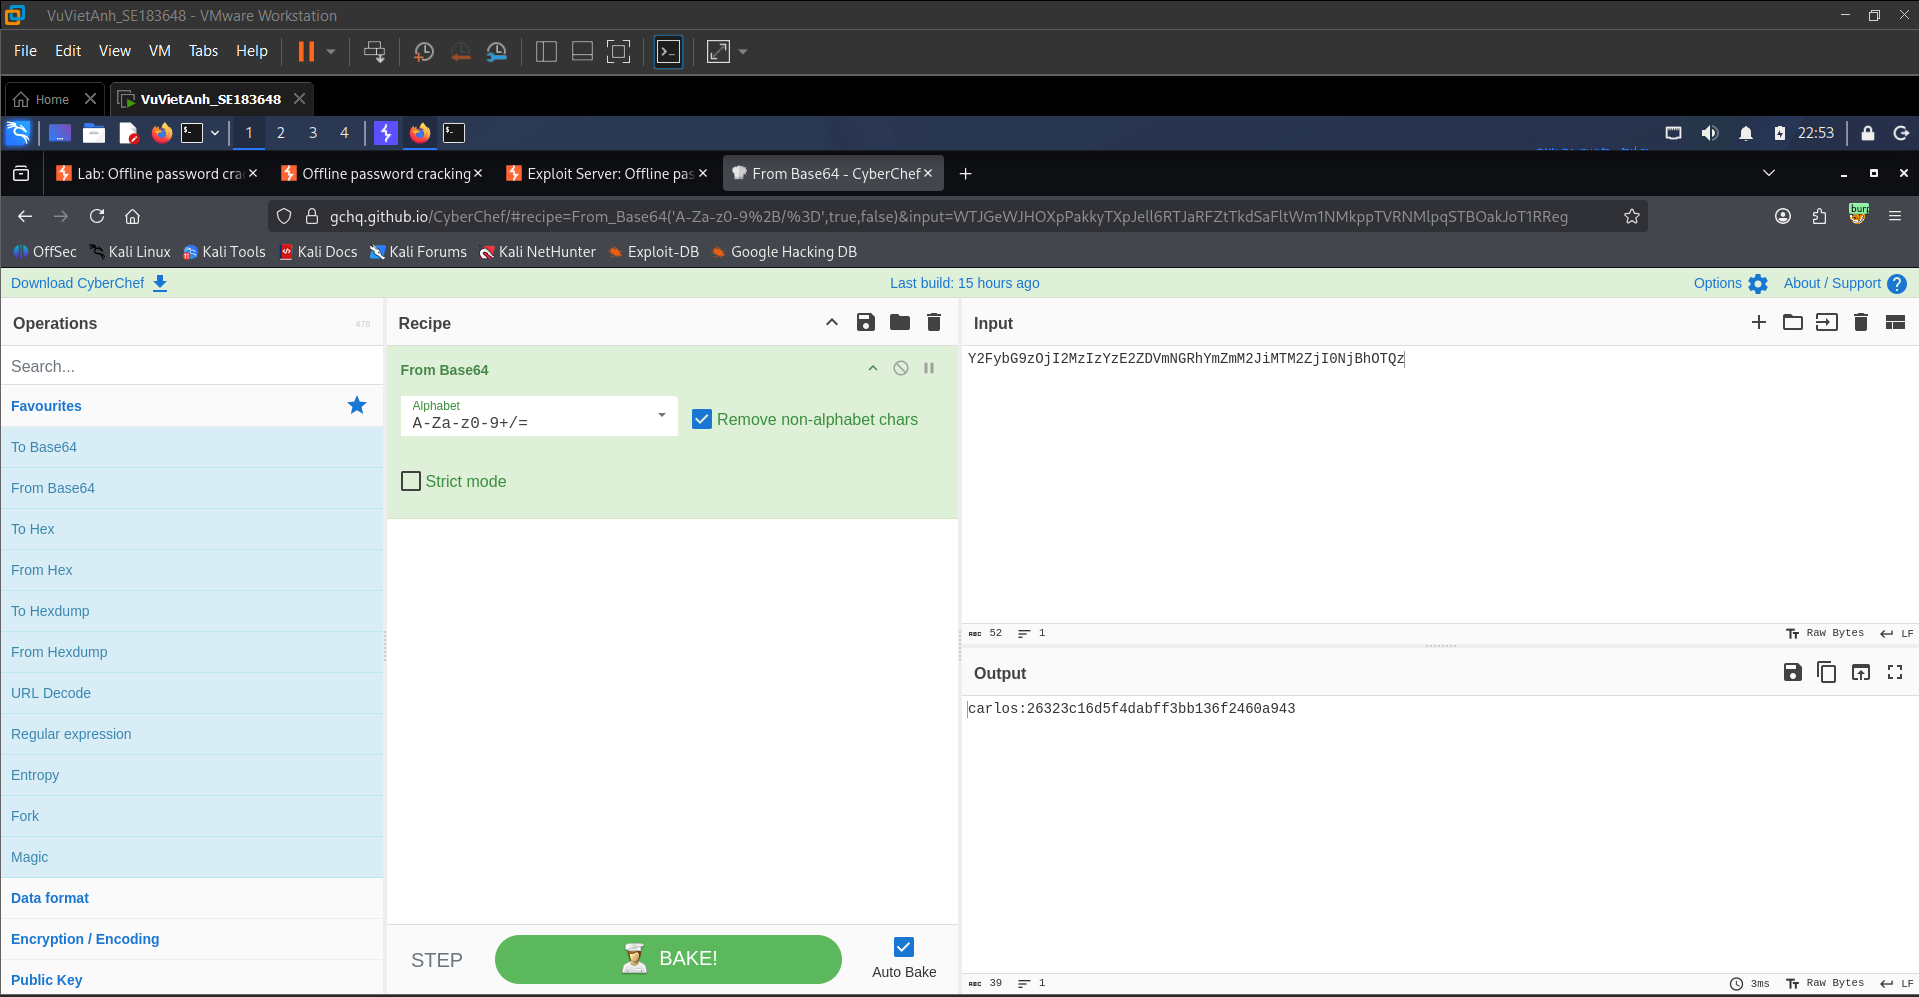The height and width of the screenshot is (997, 1919).
Task: Open VMware power pause dropdown arrow
Action: [x=331, y=51]
